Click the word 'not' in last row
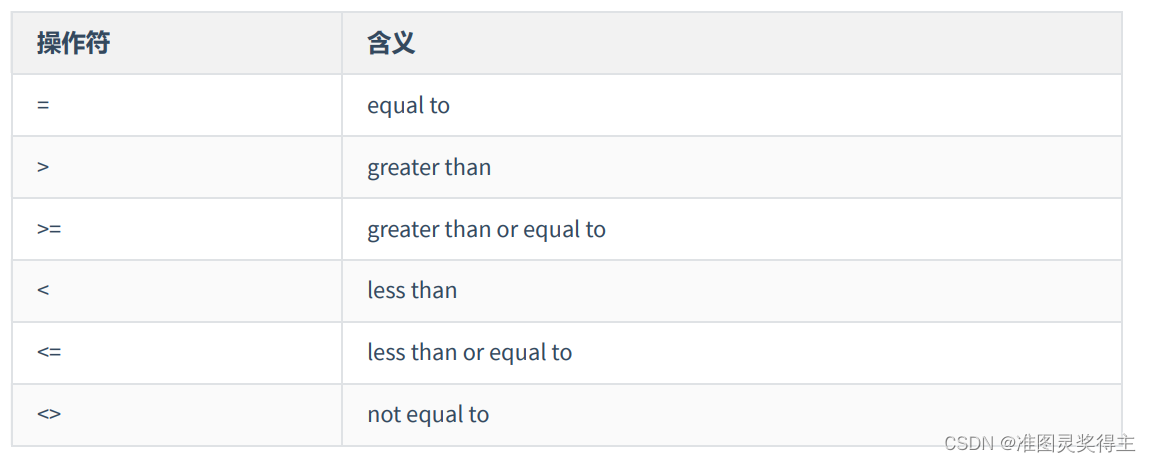Viewport: 1151px width, 462px height. coord(382,414)
